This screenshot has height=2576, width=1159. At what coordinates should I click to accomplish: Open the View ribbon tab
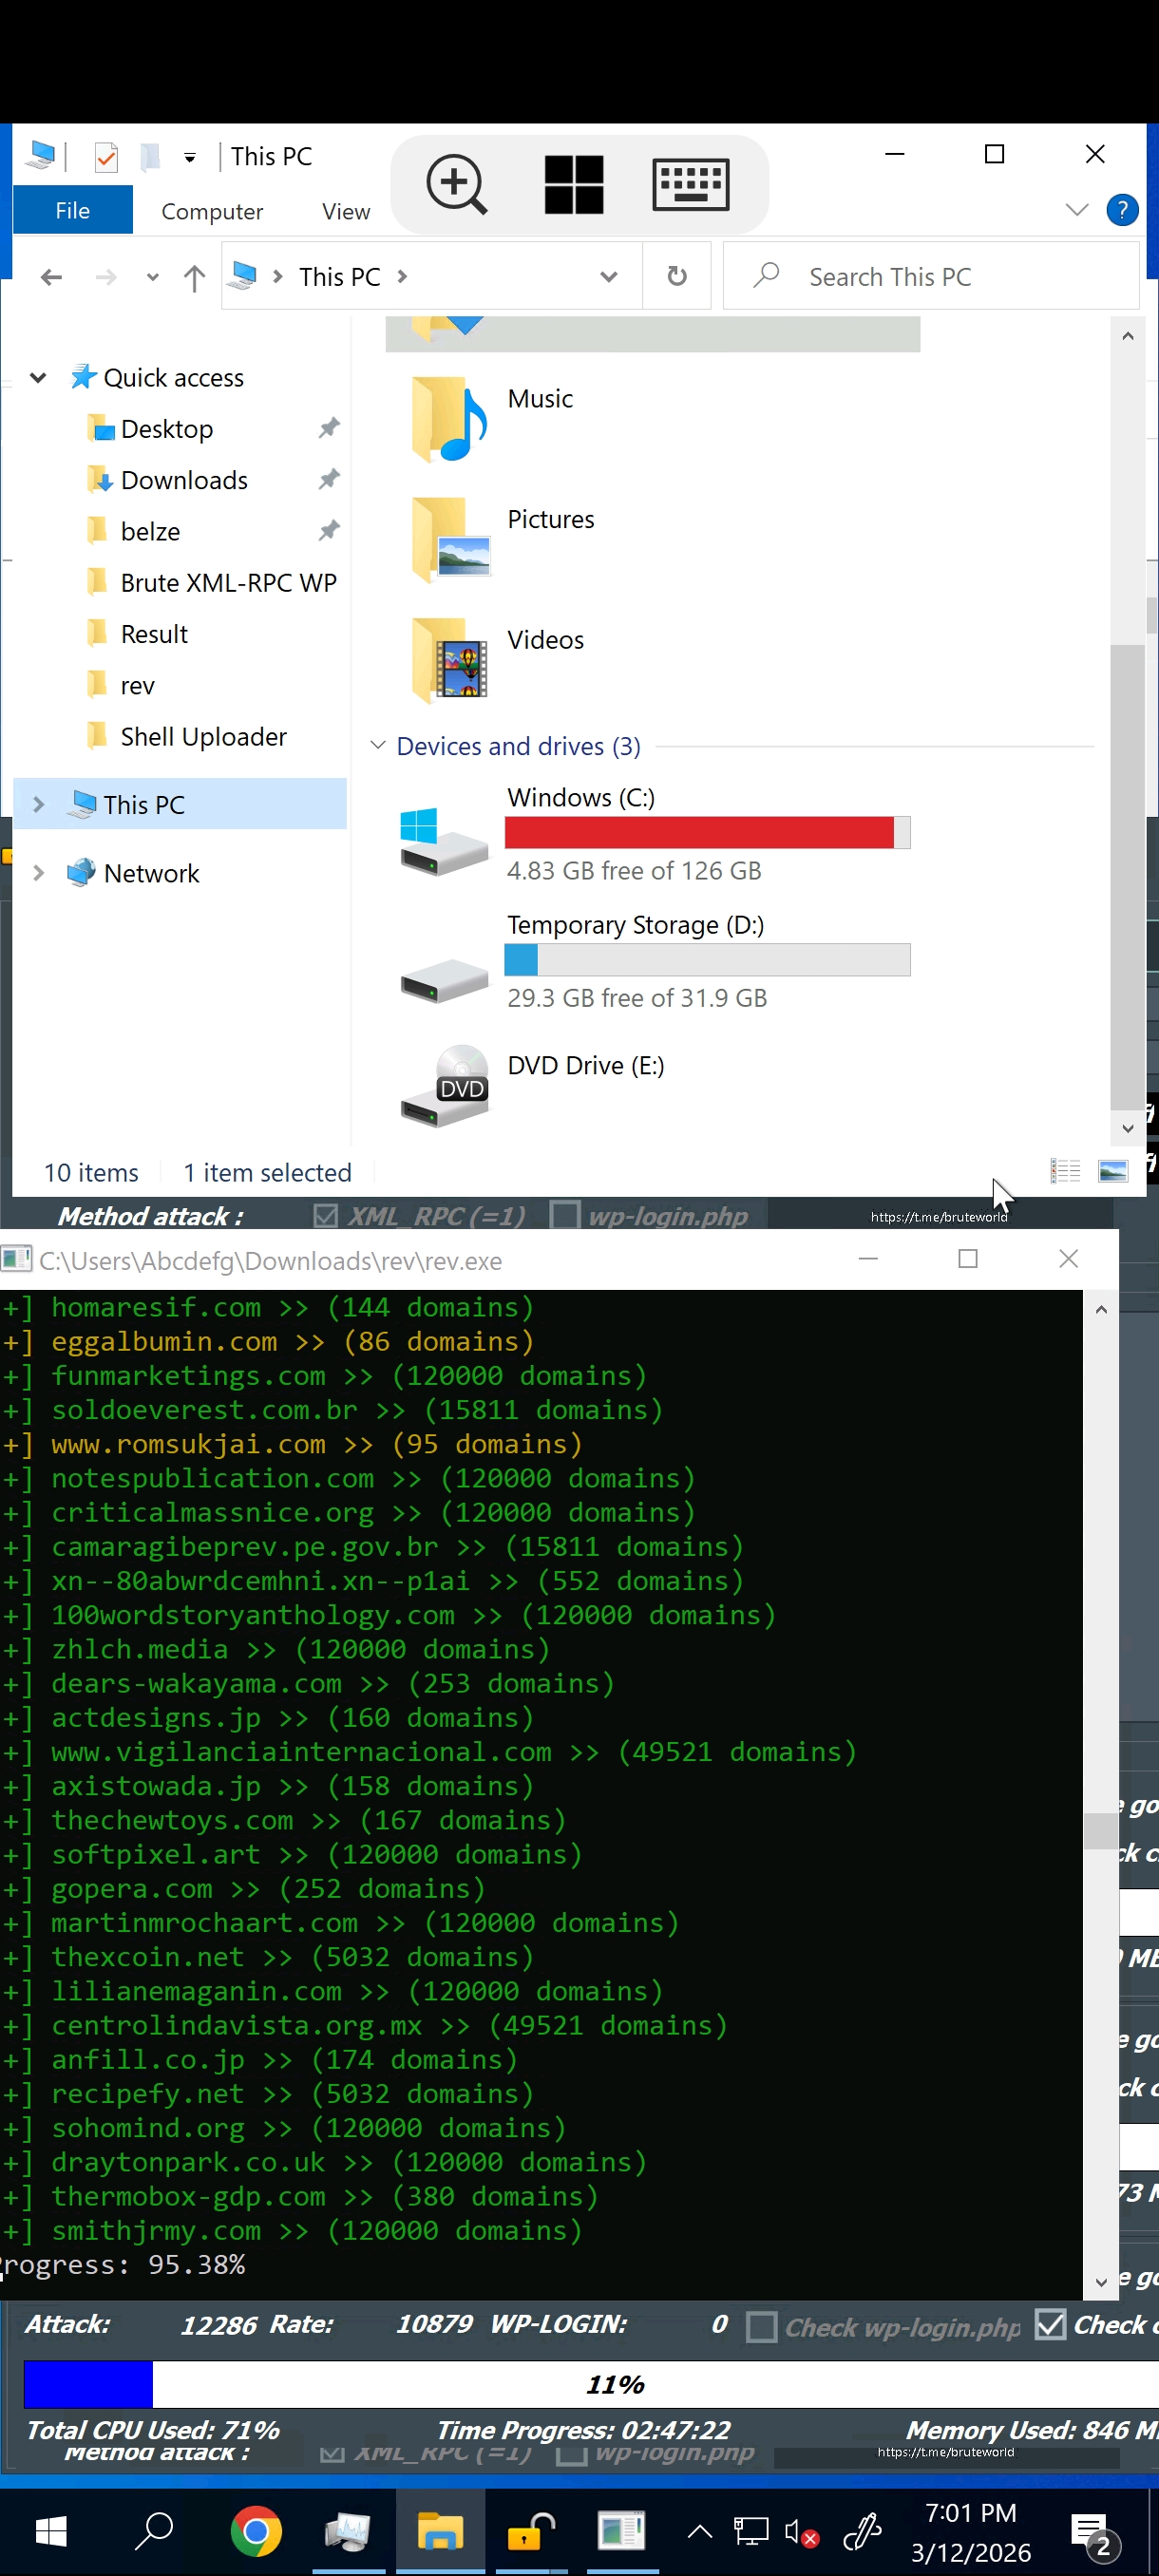pos(346,211)
